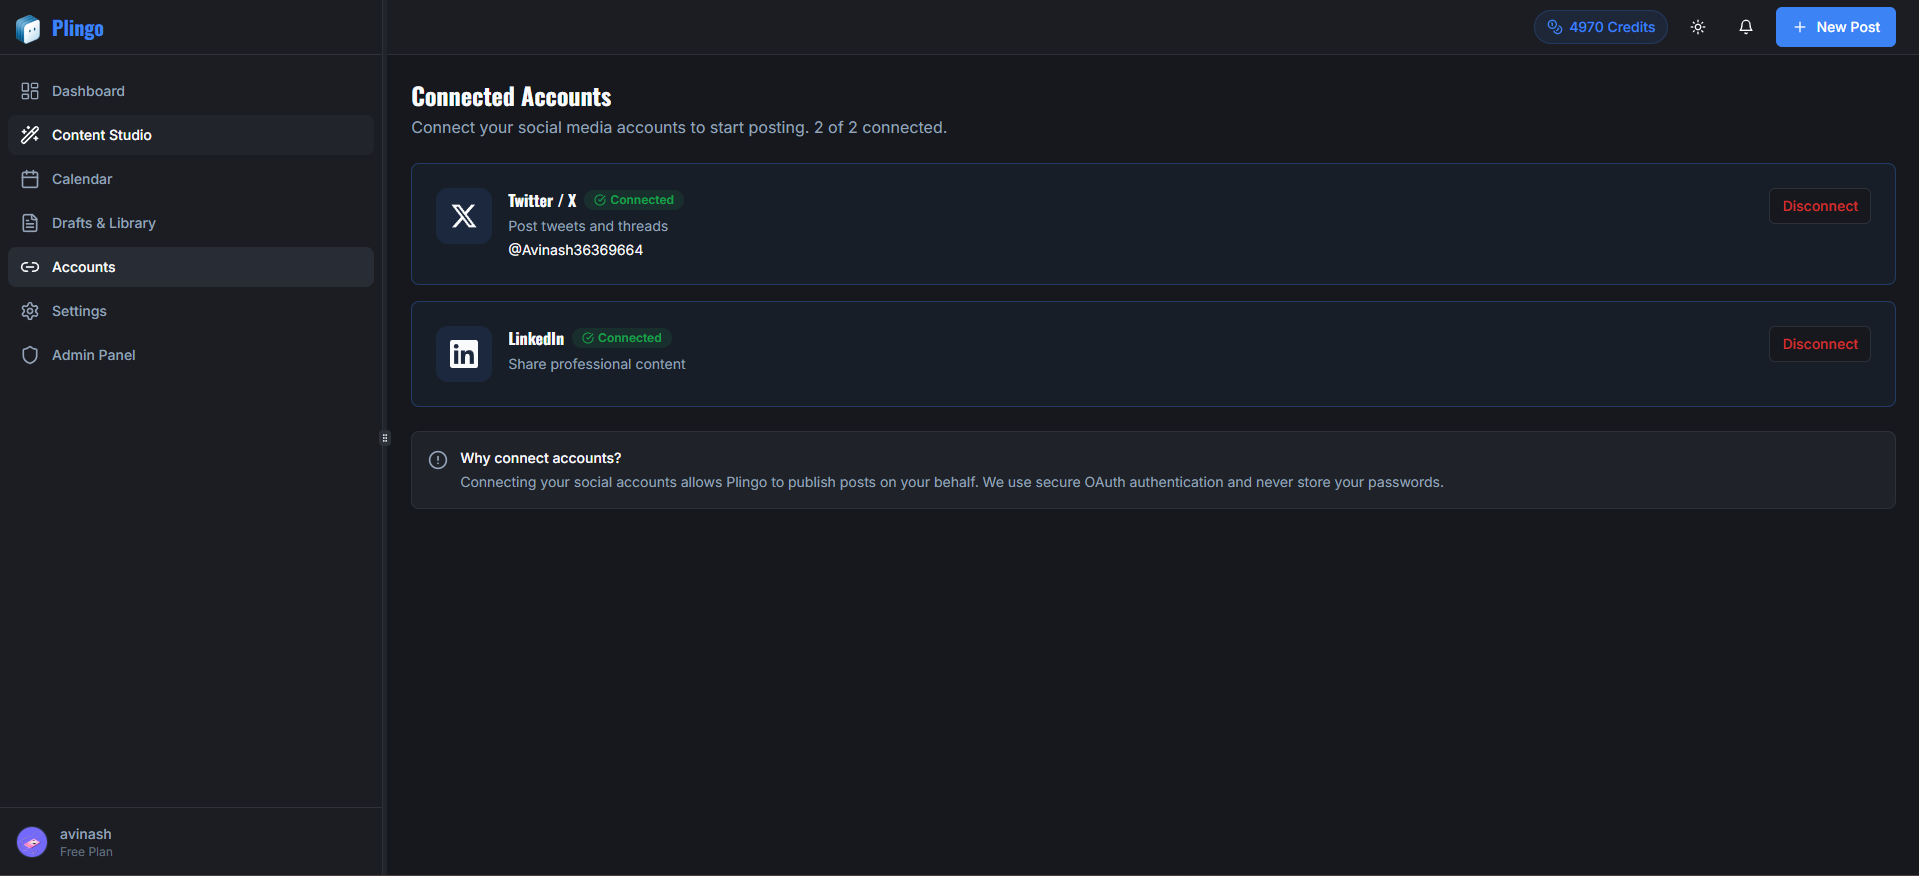Click 'Post tweets and threads' text
1919x876 pixels.
pos(588,226)
